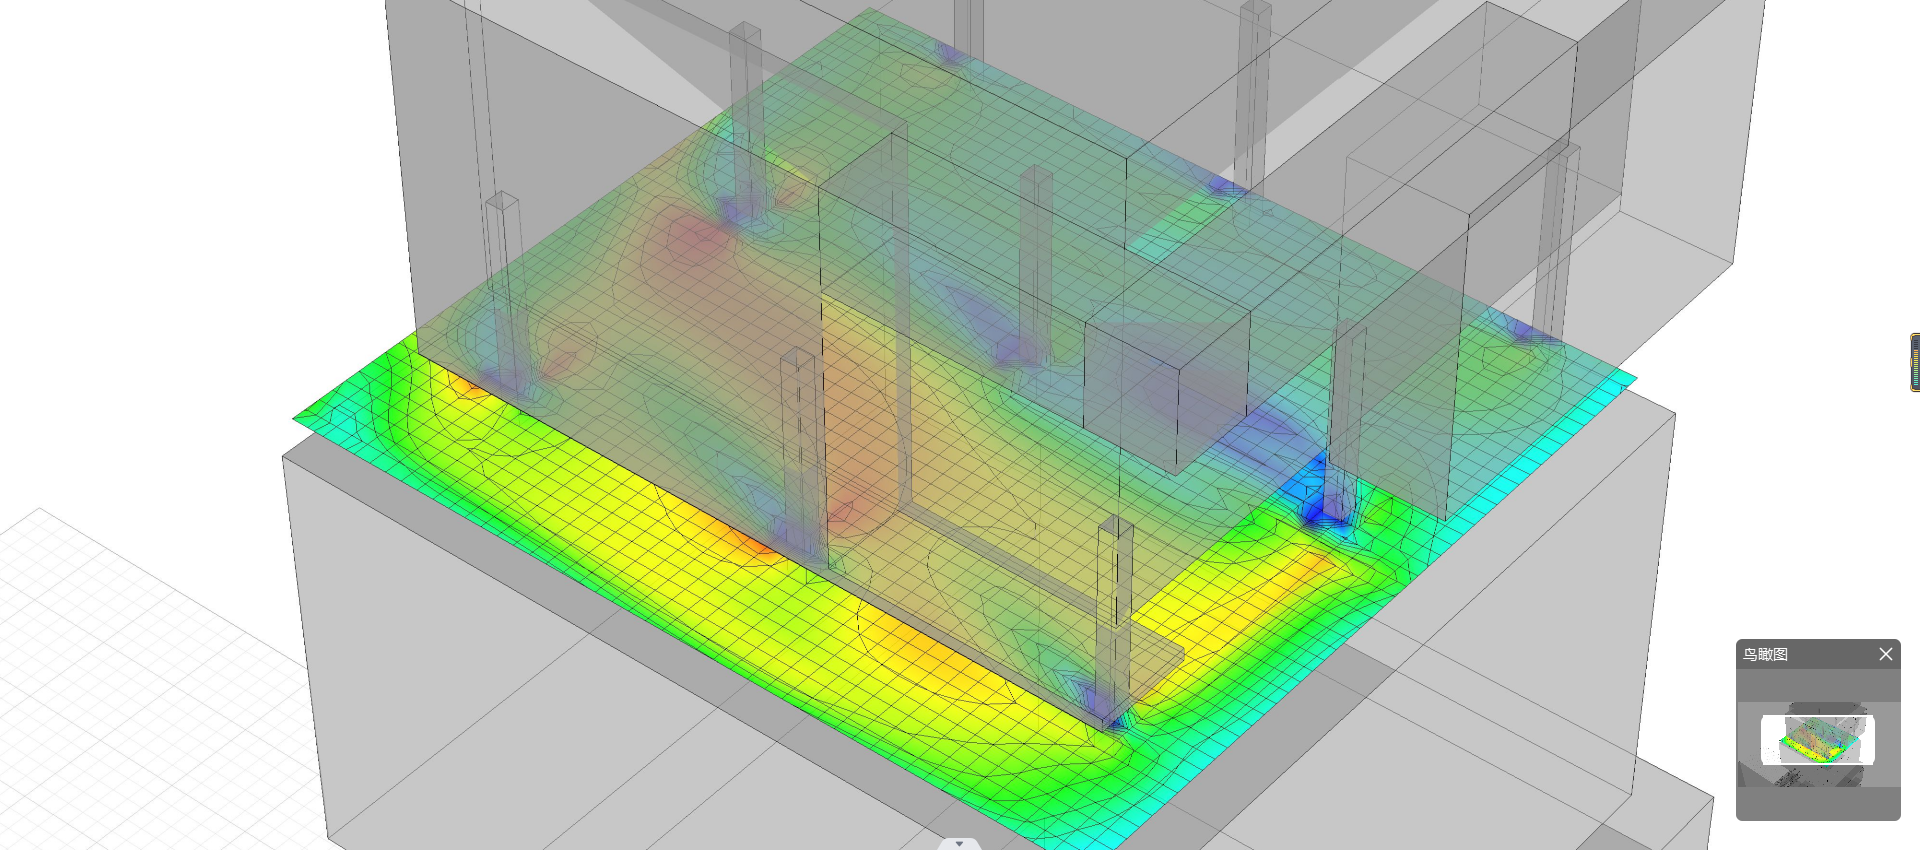Click the yellow strip on the slab's right-front edge
The width and height of the screenshot is (1920, 850).
(1250, 600)
